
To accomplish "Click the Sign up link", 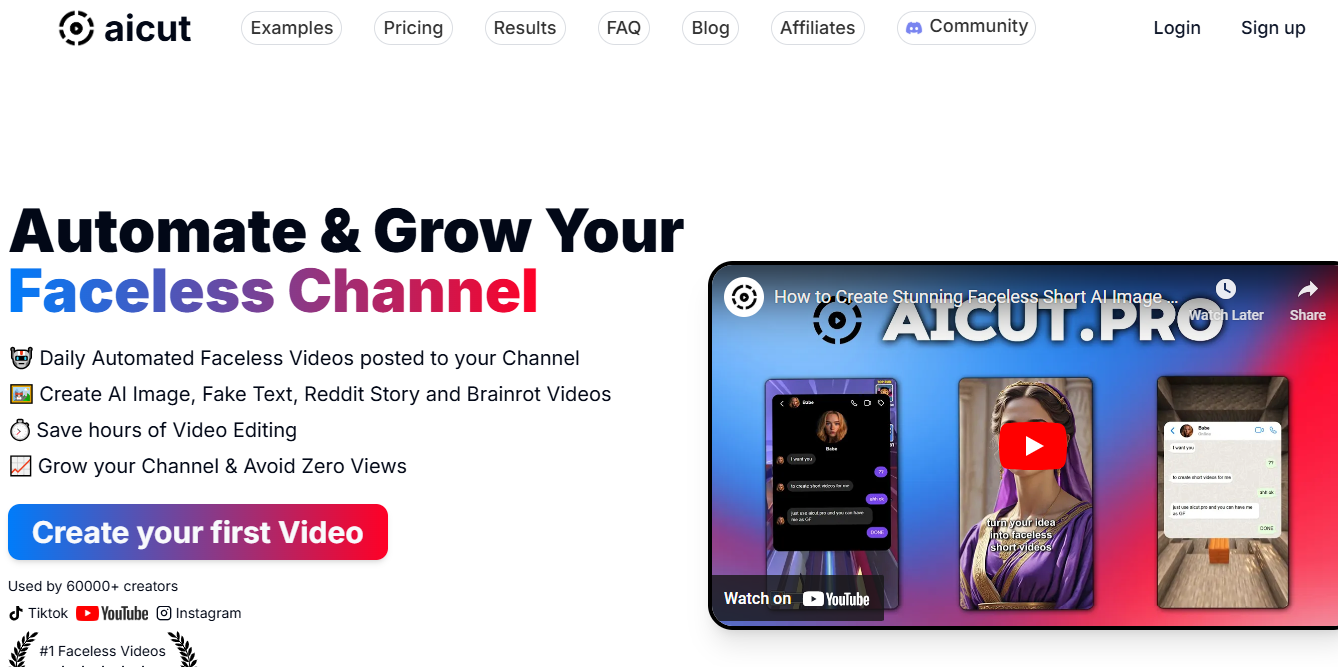I will point(1273,28).
